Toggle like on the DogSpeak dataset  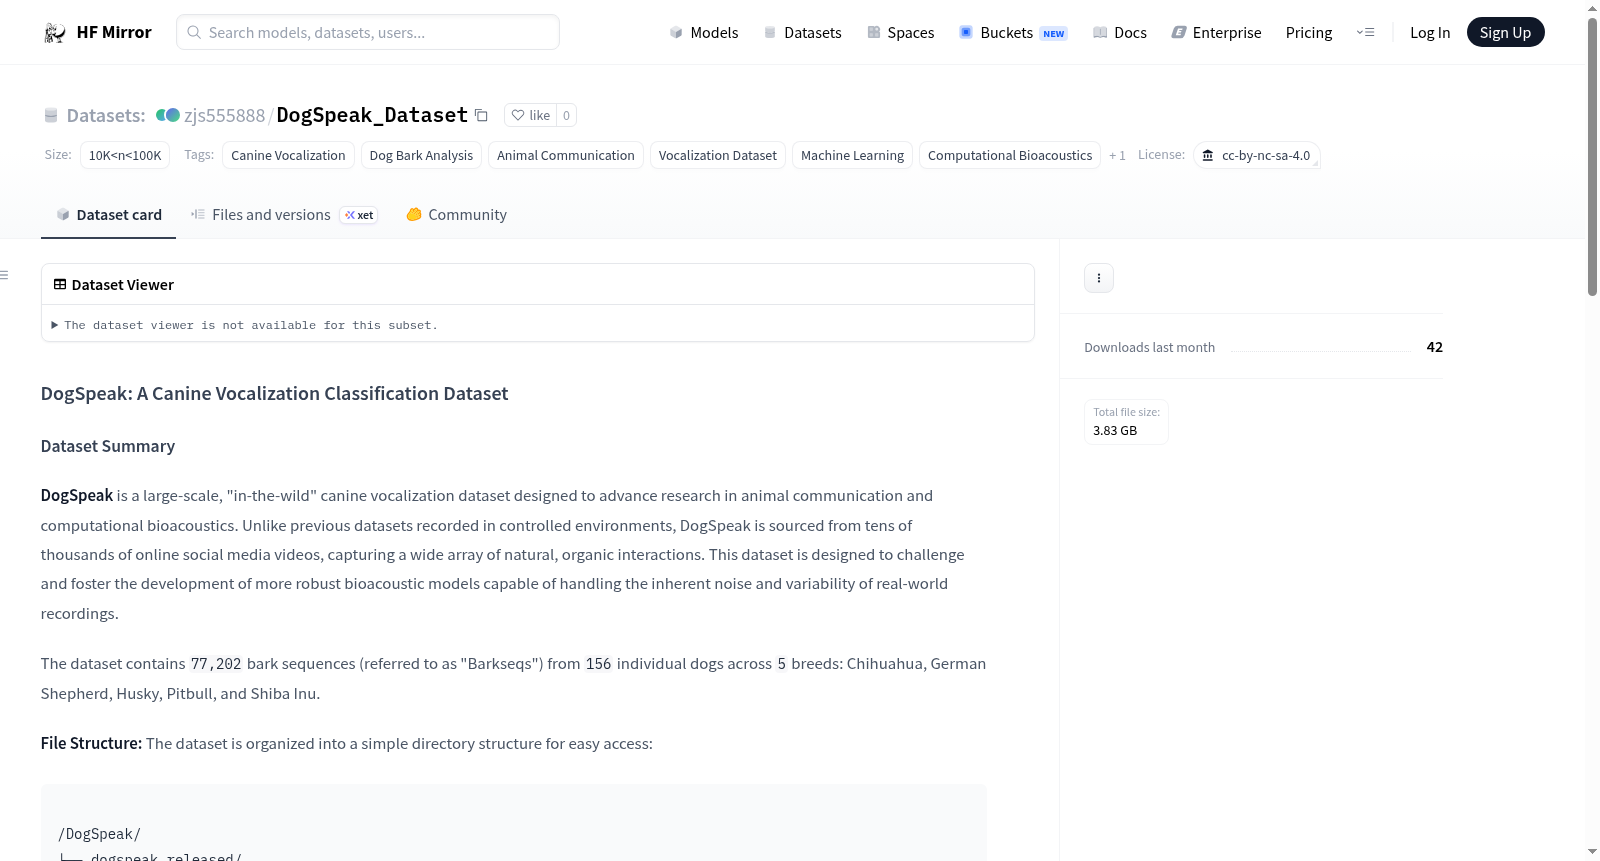[530, 115]
